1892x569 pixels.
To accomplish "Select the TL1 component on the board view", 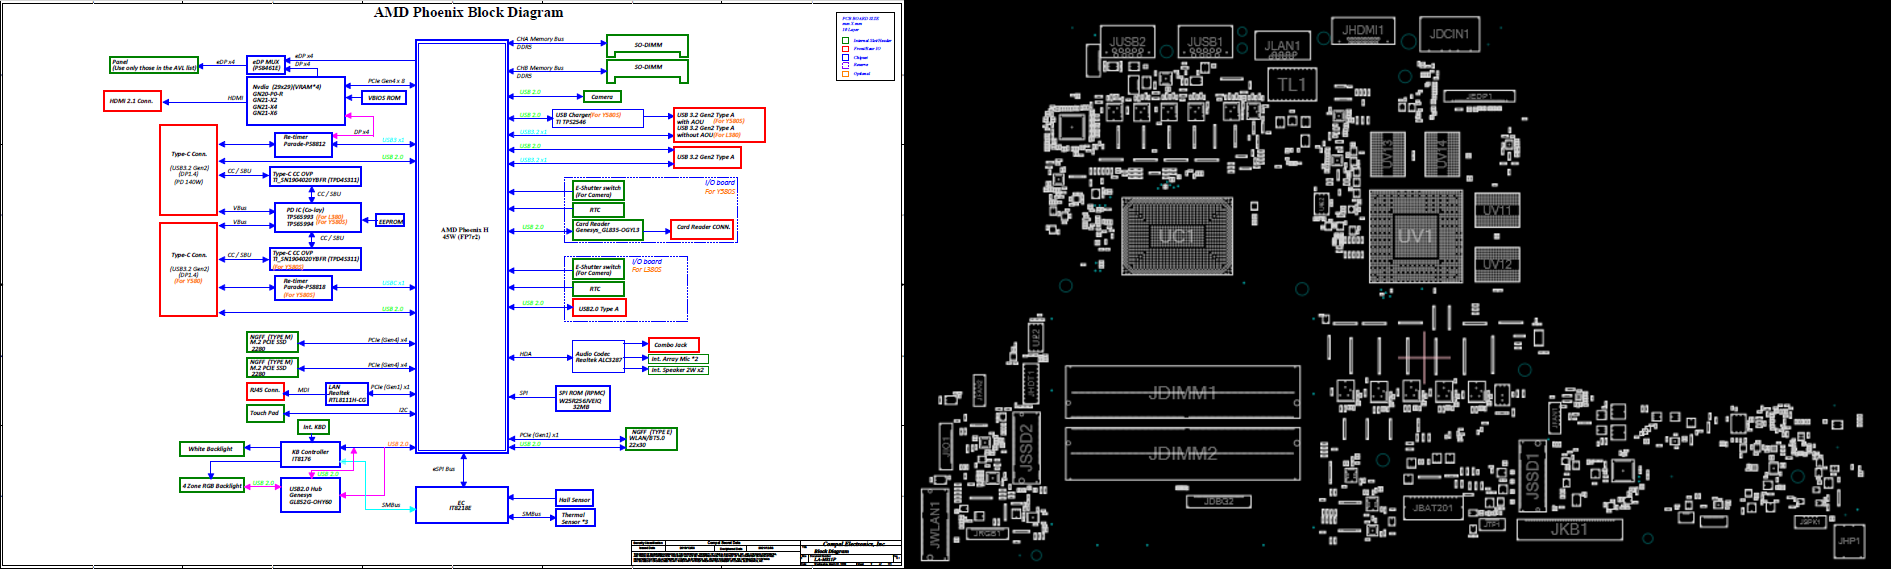I will 1293,84.
